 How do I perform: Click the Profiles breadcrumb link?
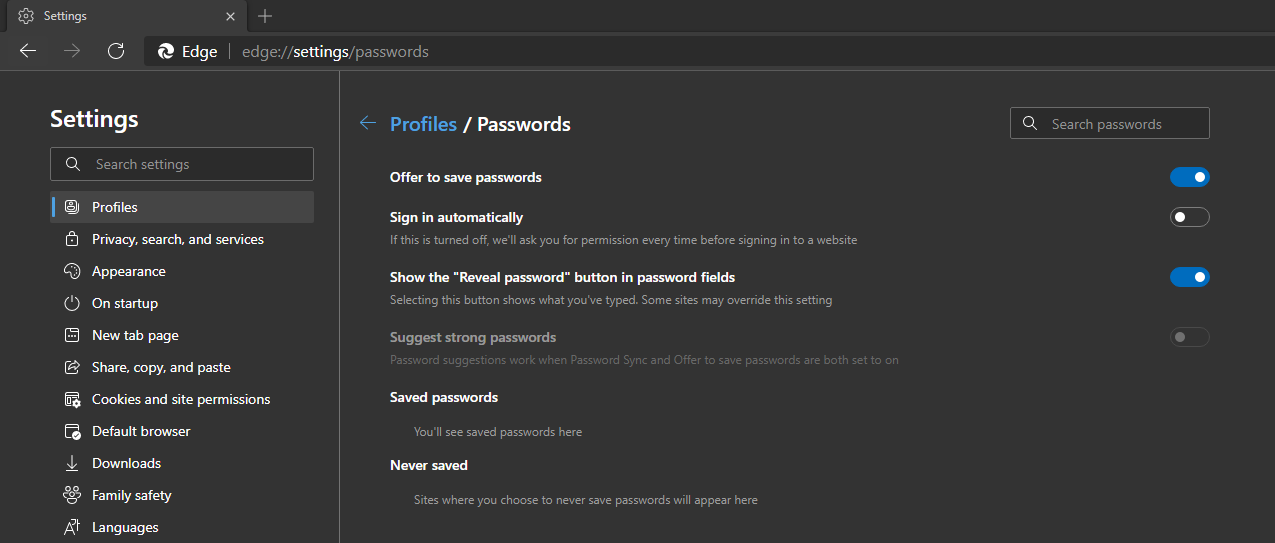(423, 124)
